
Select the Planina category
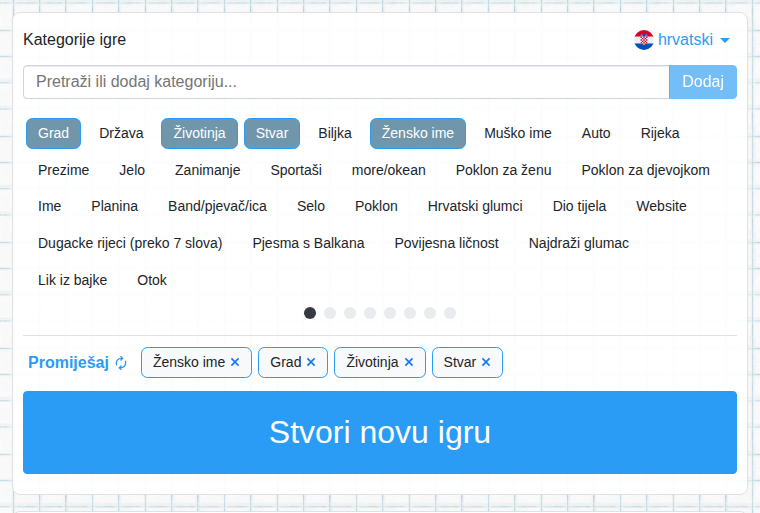[114, 206]
